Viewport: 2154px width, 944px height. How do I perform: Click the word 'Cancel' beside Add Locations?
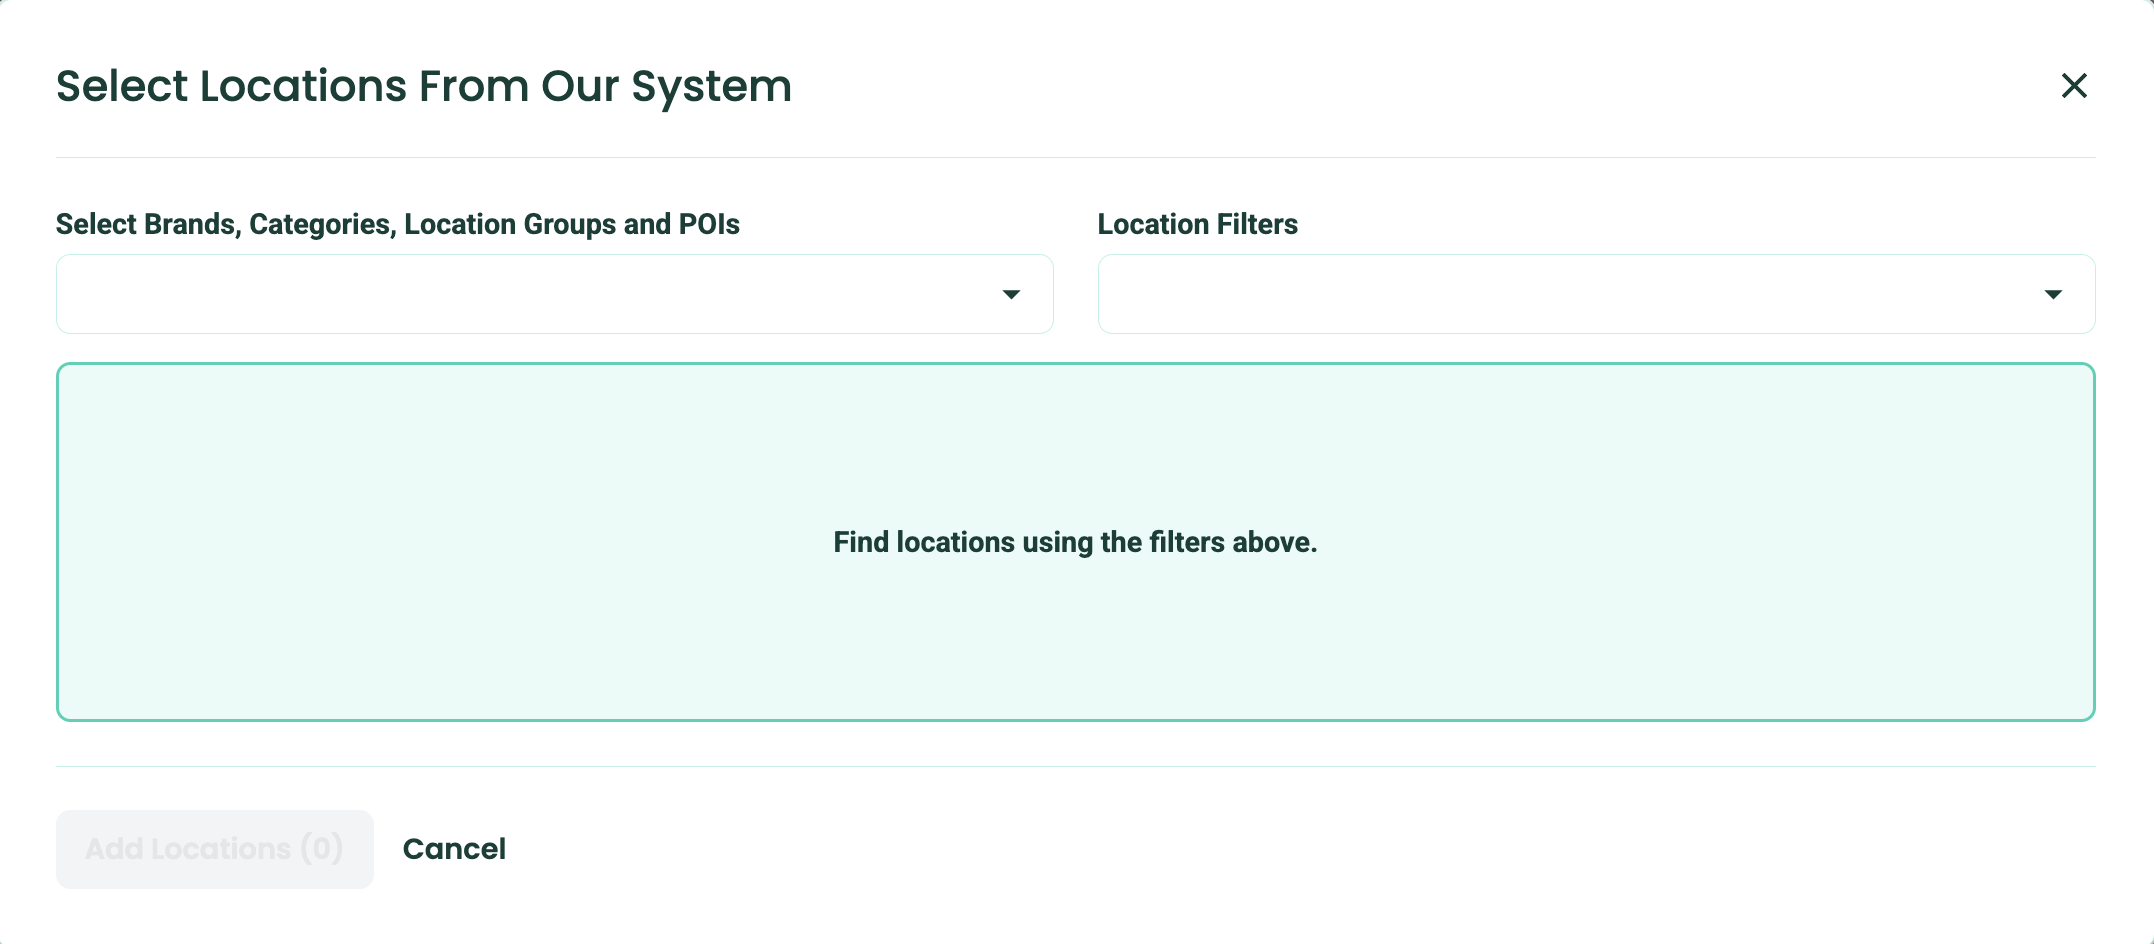click(454, 849)
